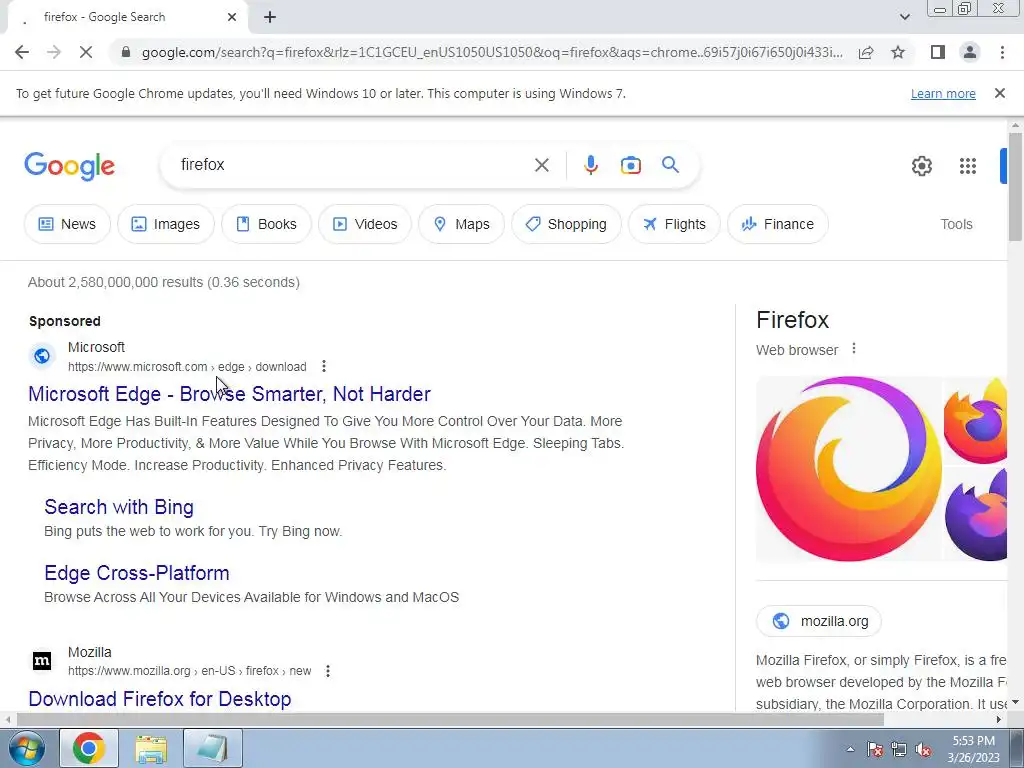Start voice search with microphone
Viewport: 1024px width, 768px height.
tap(590, 165)
